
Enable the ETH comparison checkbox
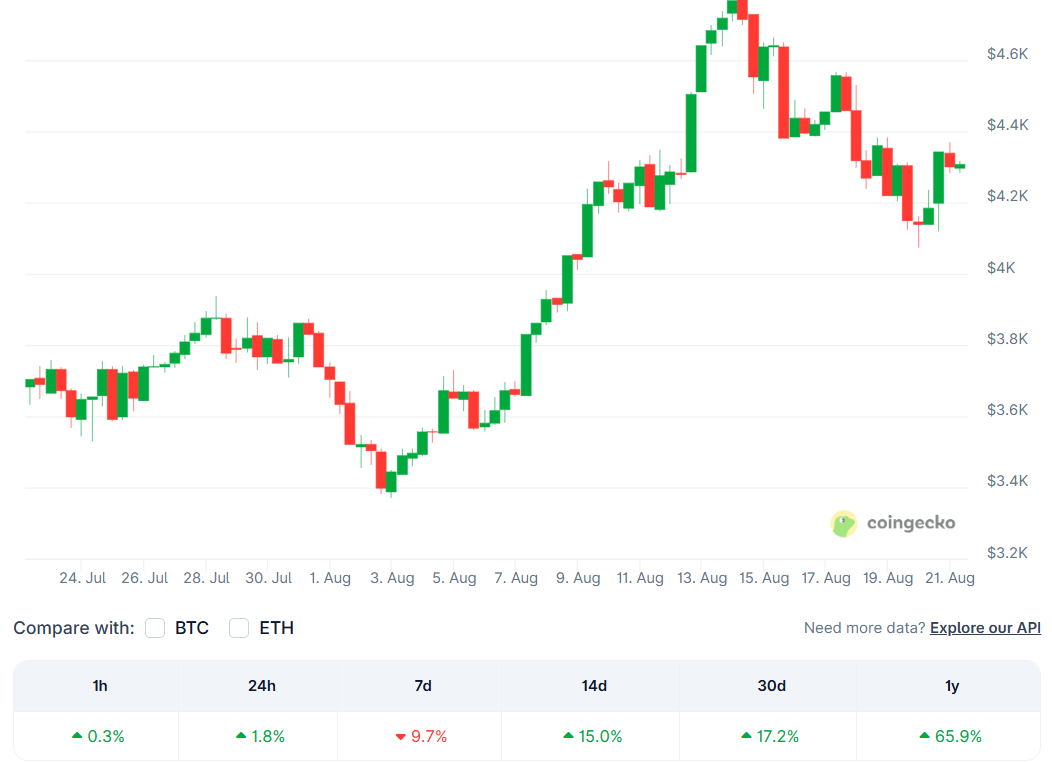point(239,628)
